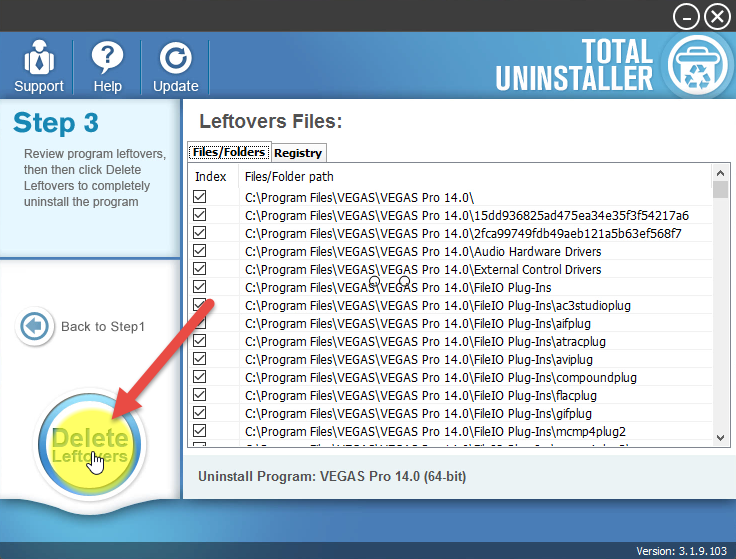Click the scroll down arrow of the file list
Image resolution: width=736 pixels, height=559 pixels.
[x=721, y=437]
